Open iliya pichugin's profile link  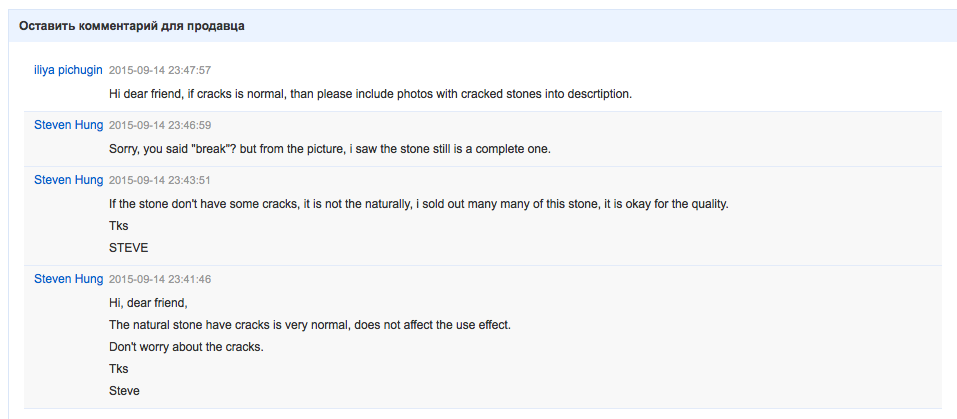(68, 69)
